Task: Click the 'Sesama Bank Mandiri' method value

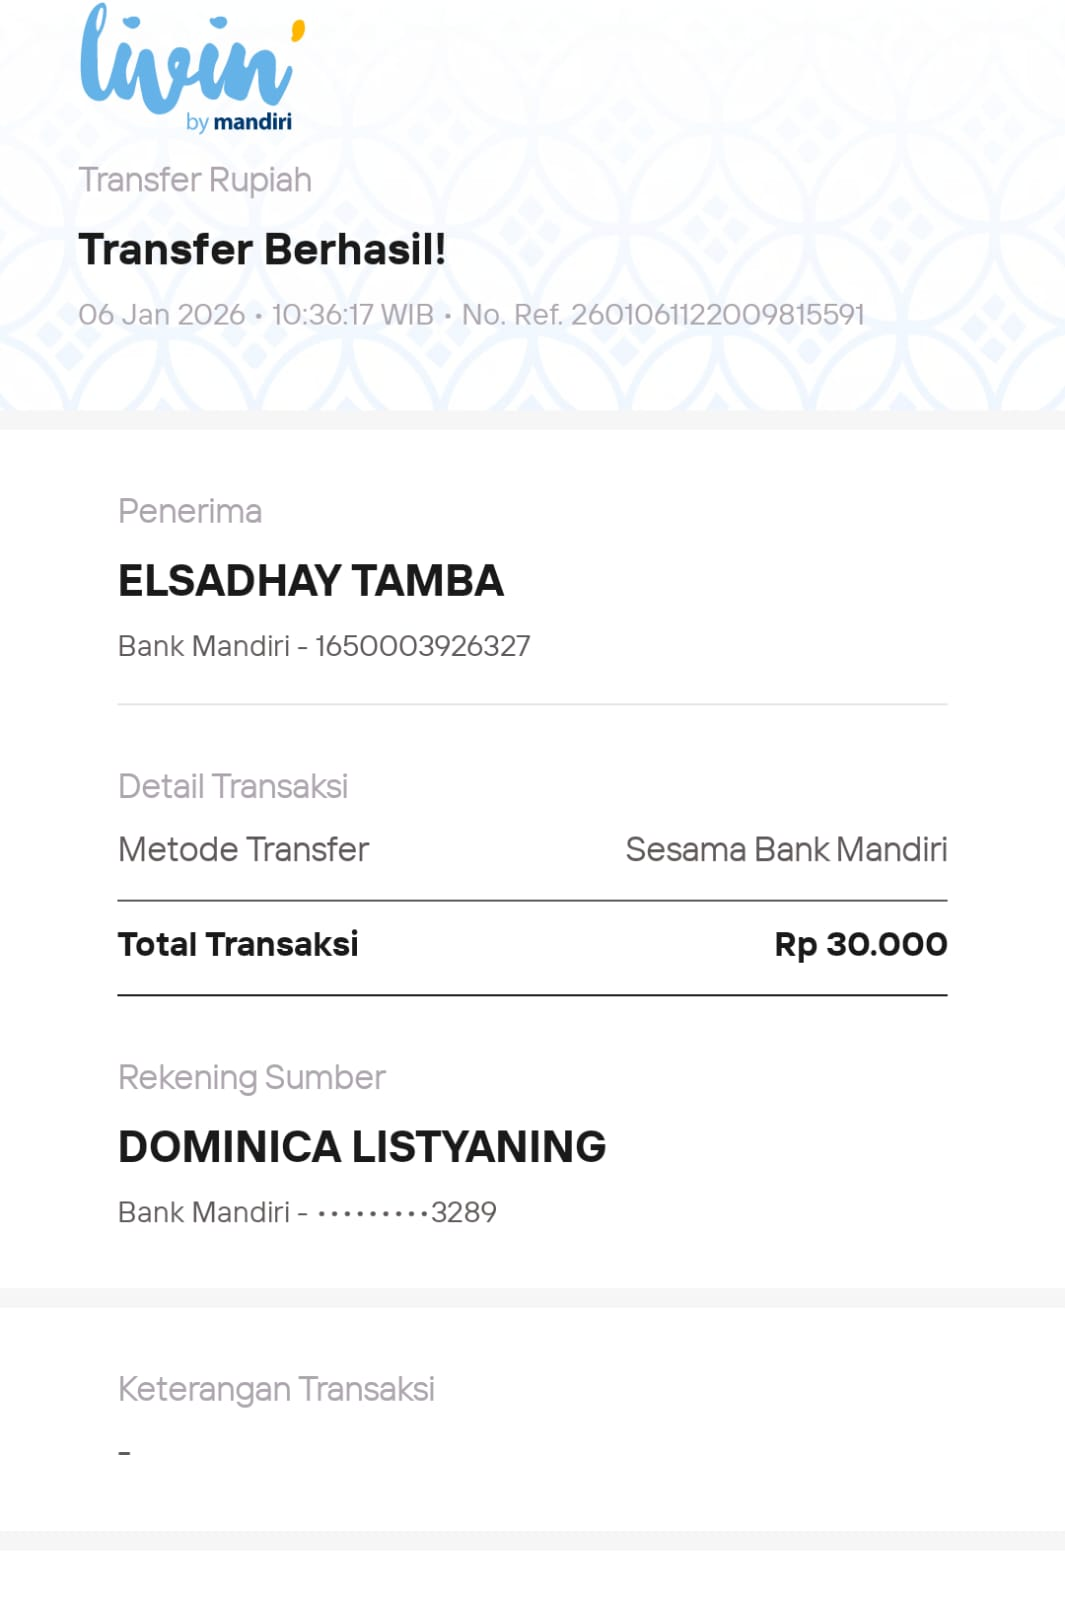Action: tap(786, 850)
